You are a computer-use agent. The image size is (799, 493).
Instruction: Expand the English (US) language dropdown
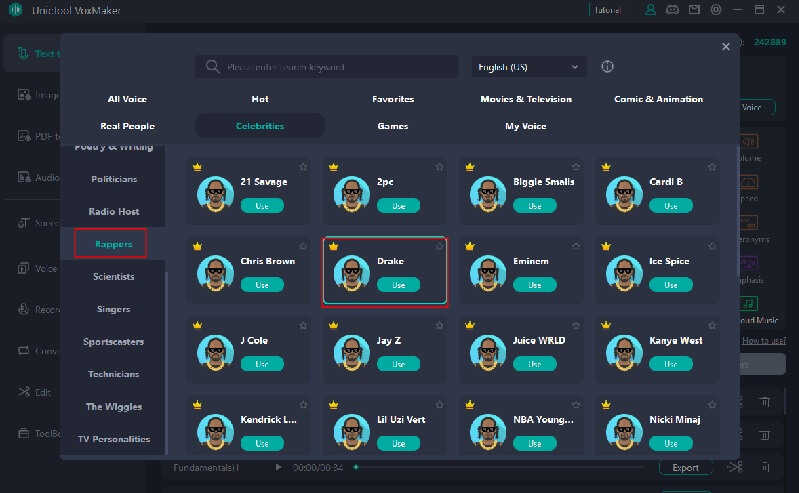pos(529,67)
